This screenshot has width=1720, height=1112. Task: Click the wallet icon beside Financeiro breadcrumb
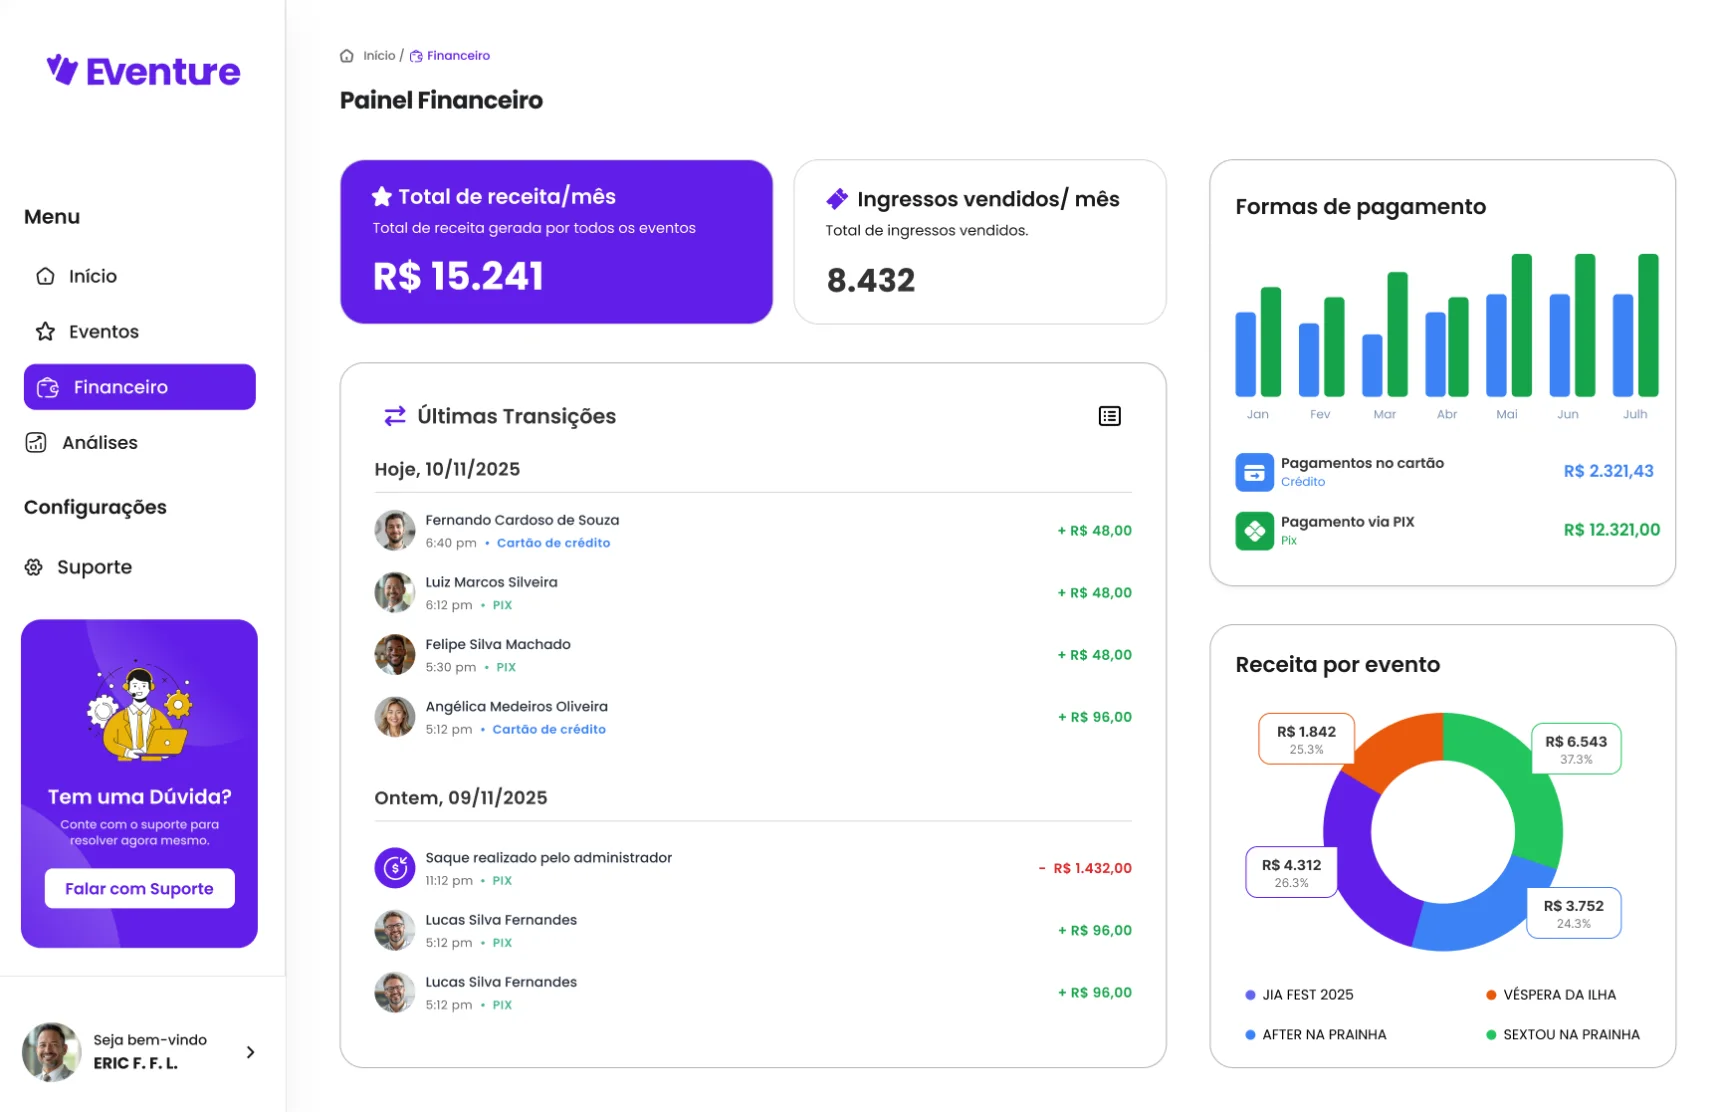(416, 56)
